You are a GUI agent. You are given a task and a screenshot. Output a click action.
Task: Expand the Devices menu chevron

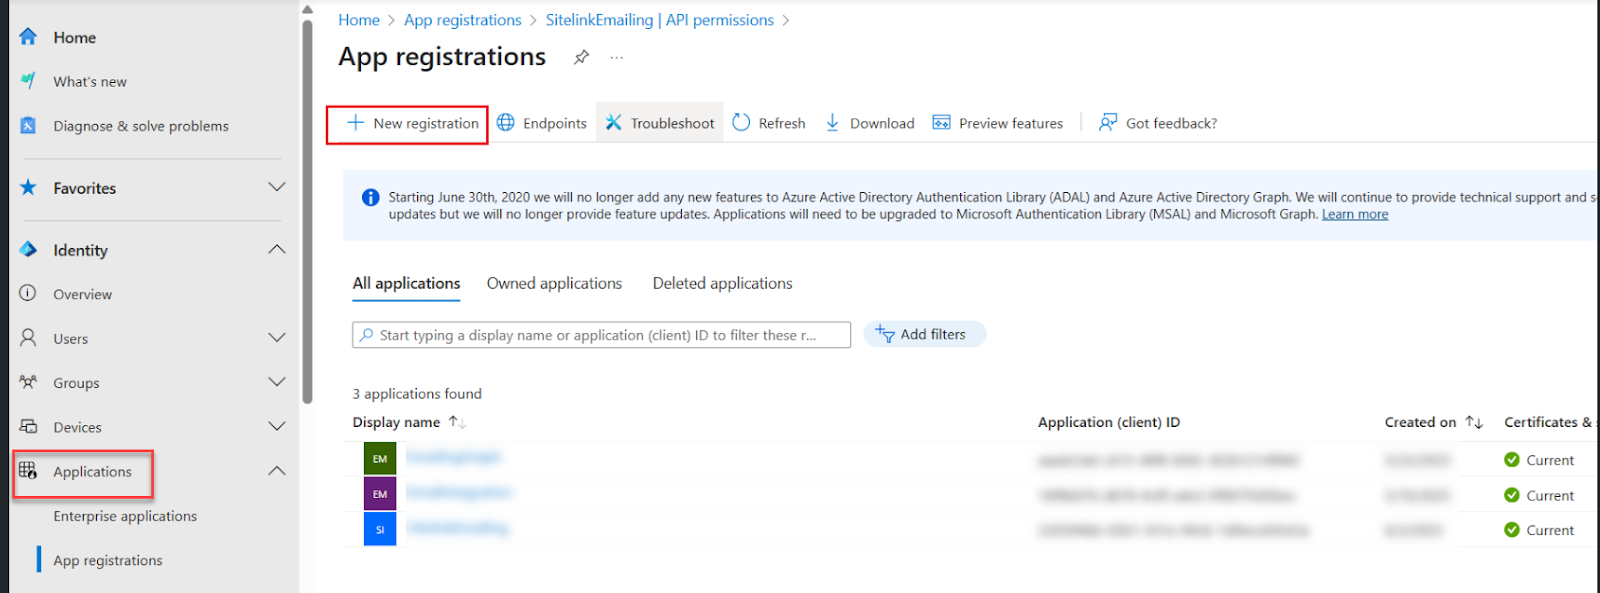coord(277,426)
